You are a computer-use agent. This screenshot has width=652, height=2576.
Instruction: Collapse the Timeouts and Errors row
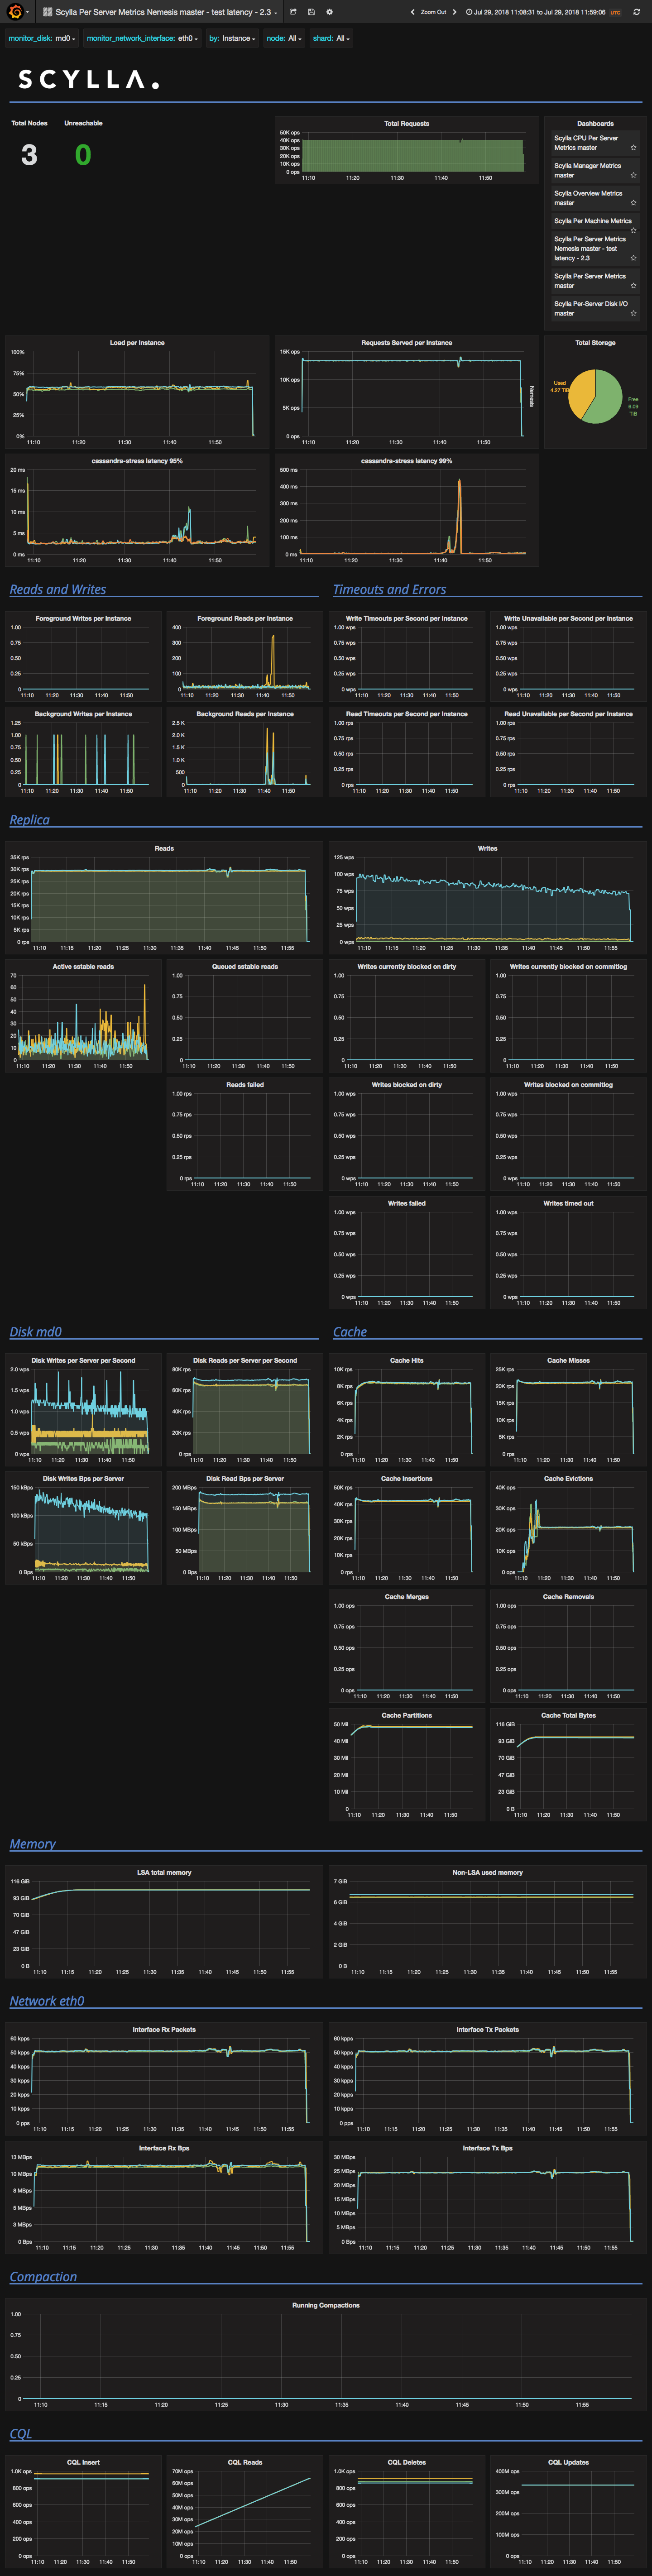(x=389, y=589)
